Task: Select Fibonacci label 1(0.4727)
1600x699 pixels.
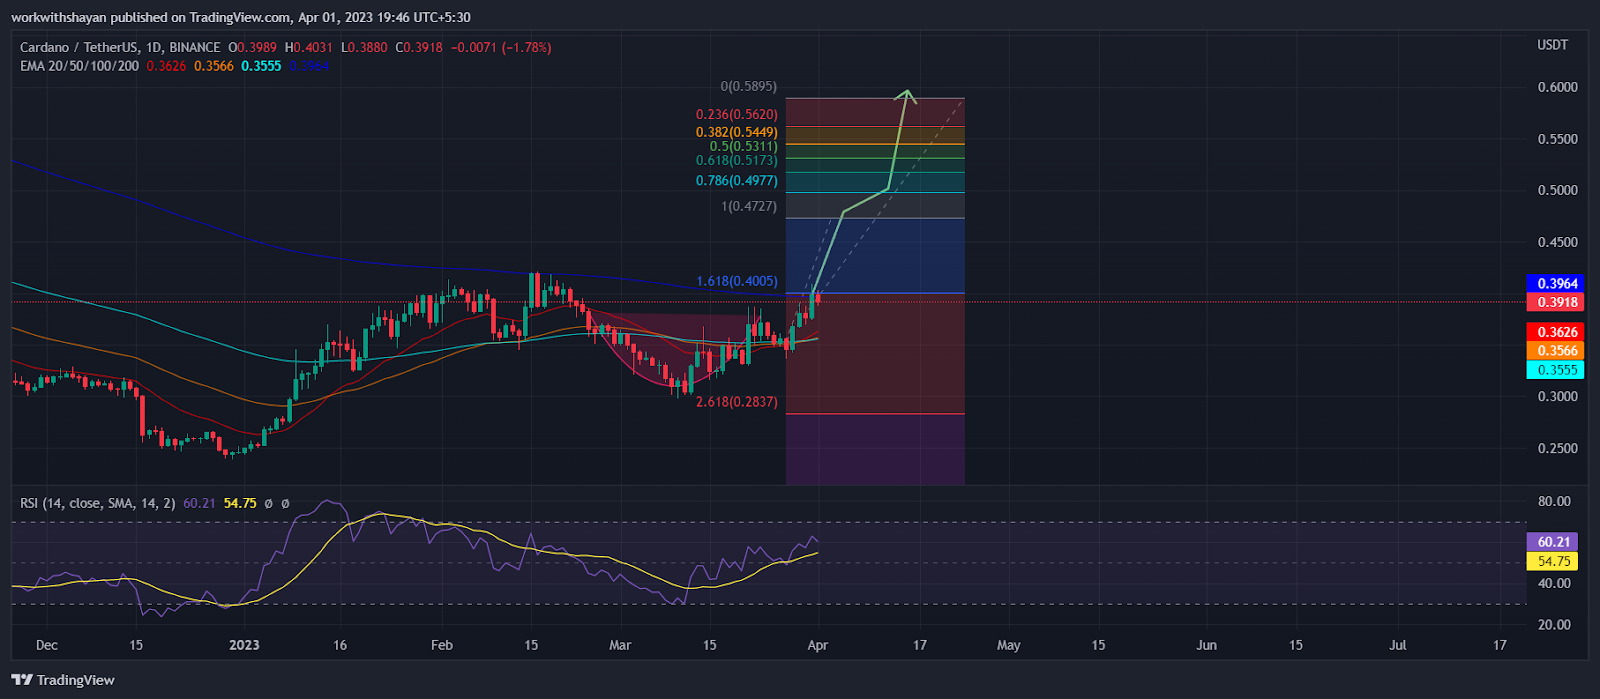Action: coord(748,206)
